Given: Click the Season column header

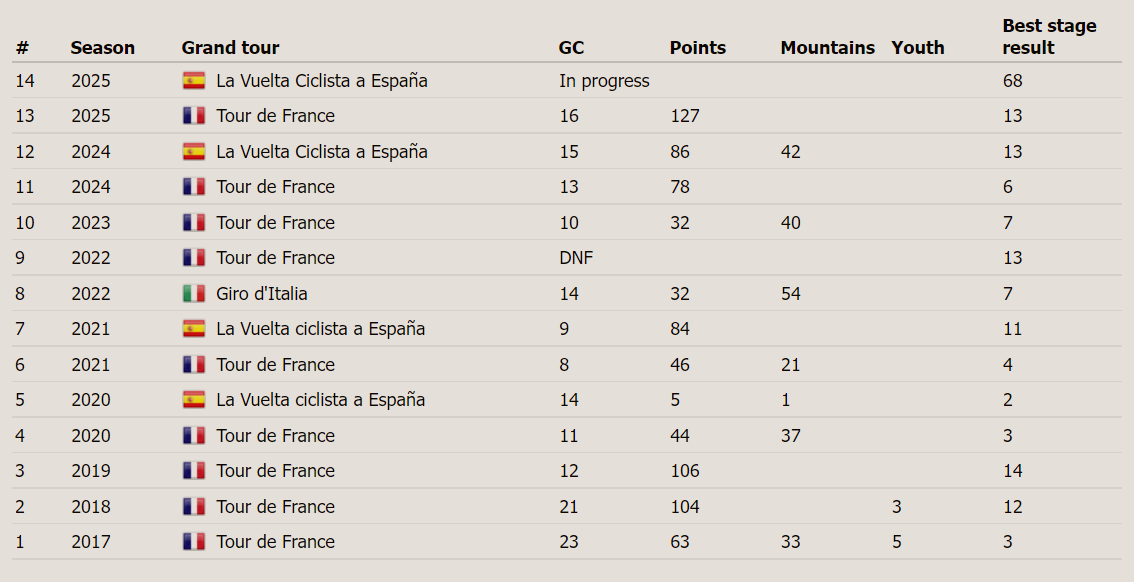Looking at the screenshot, I should coord(102,48).
